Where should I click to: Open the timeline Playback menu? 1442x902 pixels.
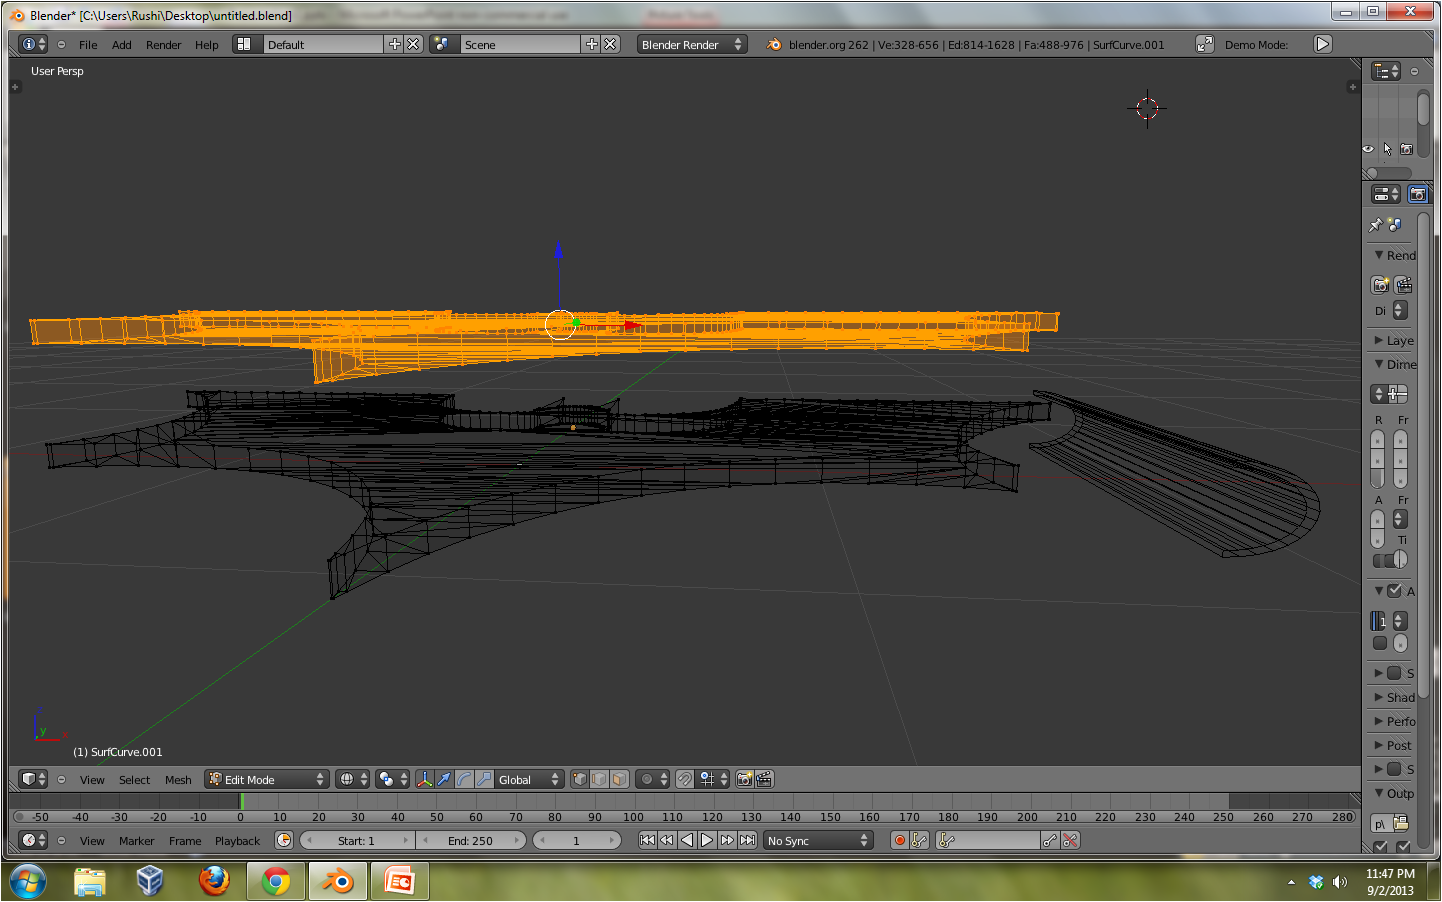[237, 840]
